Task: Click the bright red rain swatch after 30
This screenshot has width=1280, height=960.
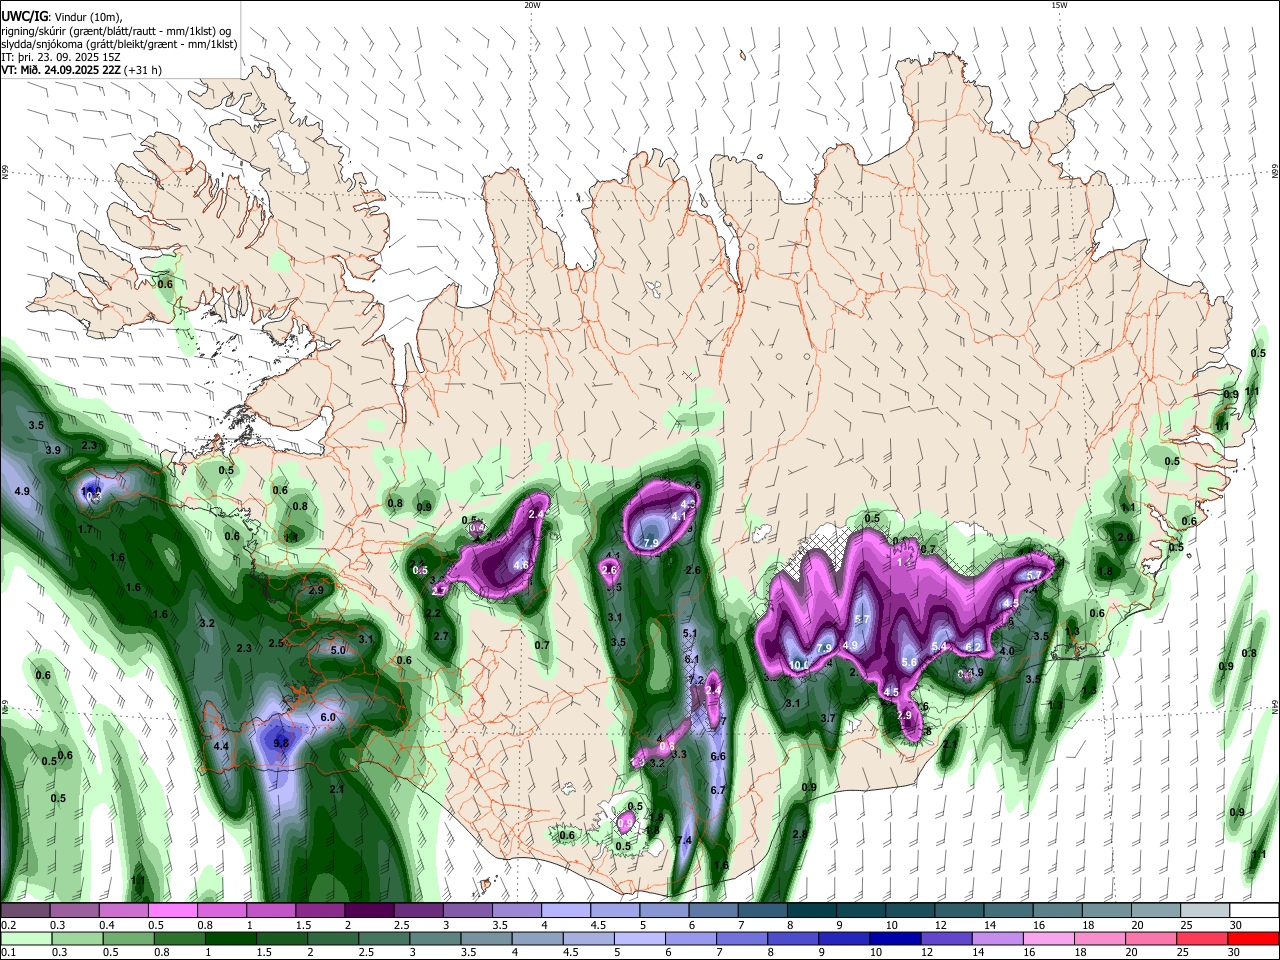Action: coord(1253,938)
